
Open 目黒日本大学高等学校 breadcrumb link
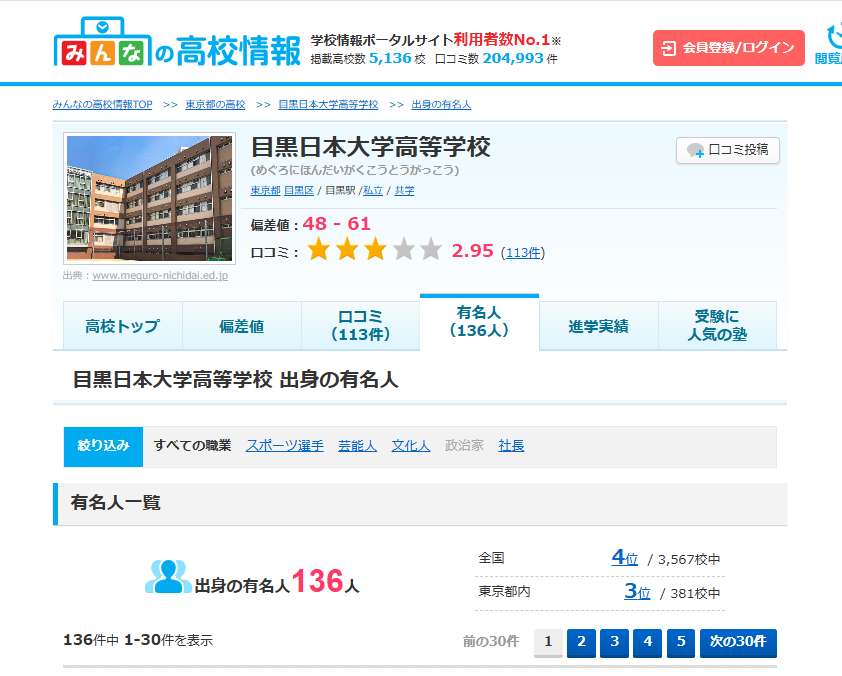[328, 105]
